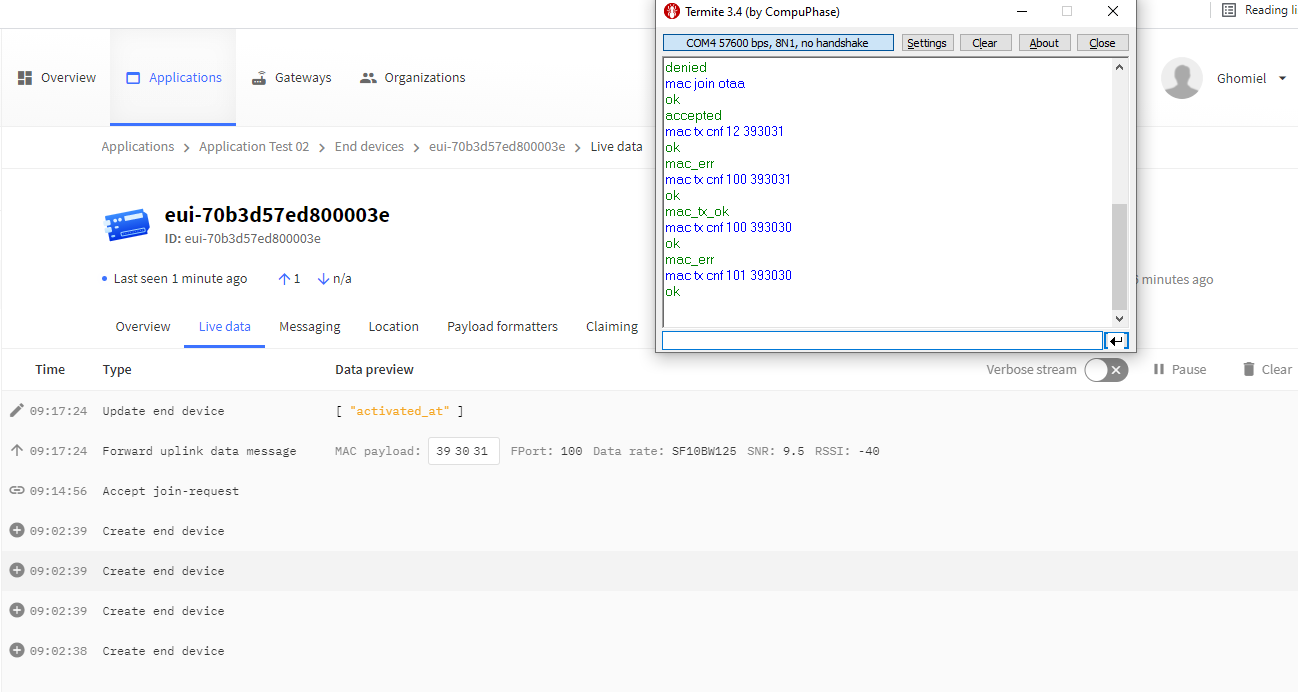Select the Gateways grid icon
The width and height of the screenshot is (1298, 692).
(257, 77)
